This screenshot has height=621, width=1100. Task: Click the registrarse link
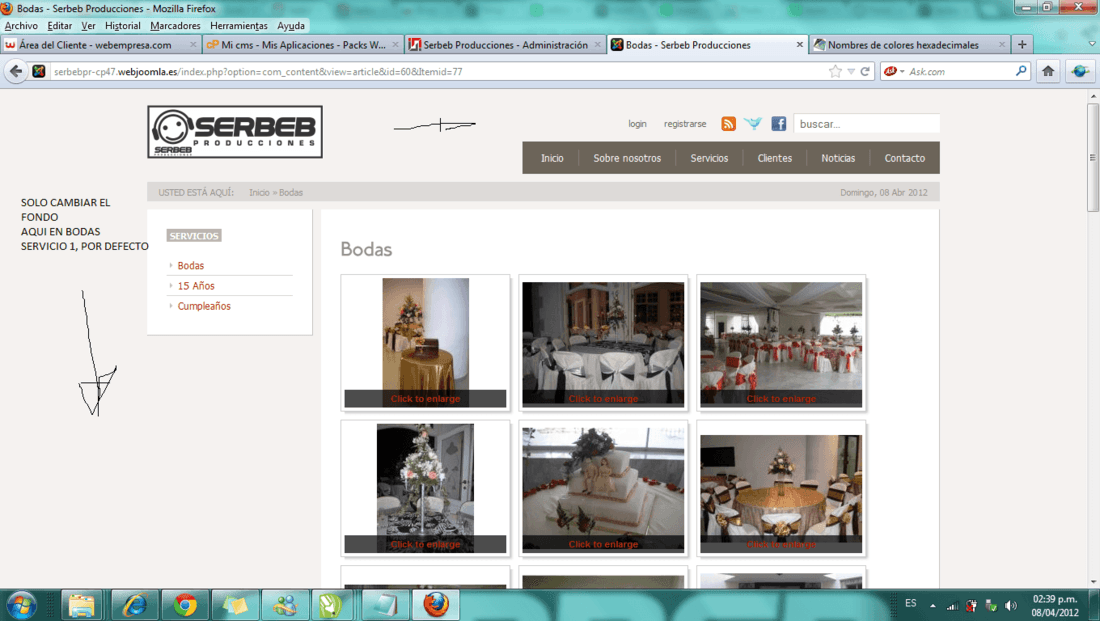685,123
